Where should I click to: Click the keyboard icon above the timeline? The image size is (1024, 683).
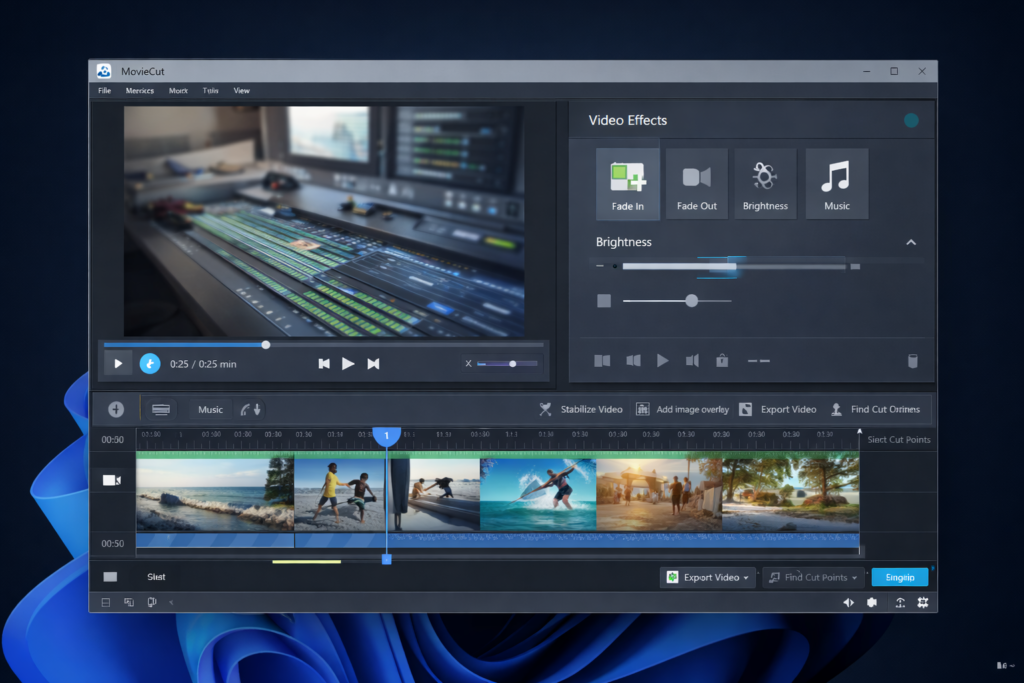[x=161, y=409]
